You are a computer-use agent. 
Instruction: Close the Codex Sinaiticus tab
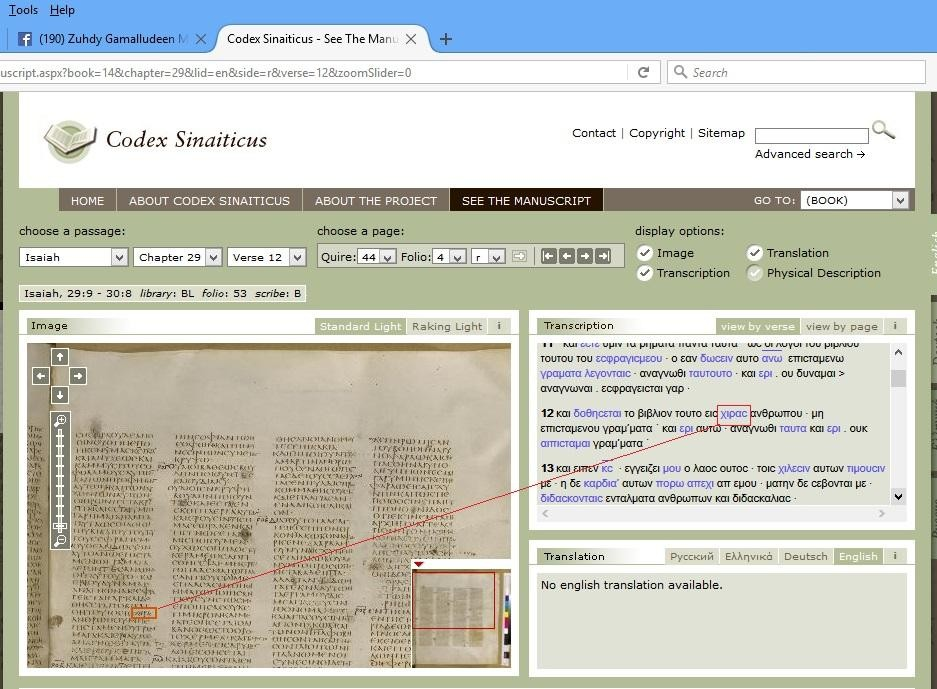411,39
